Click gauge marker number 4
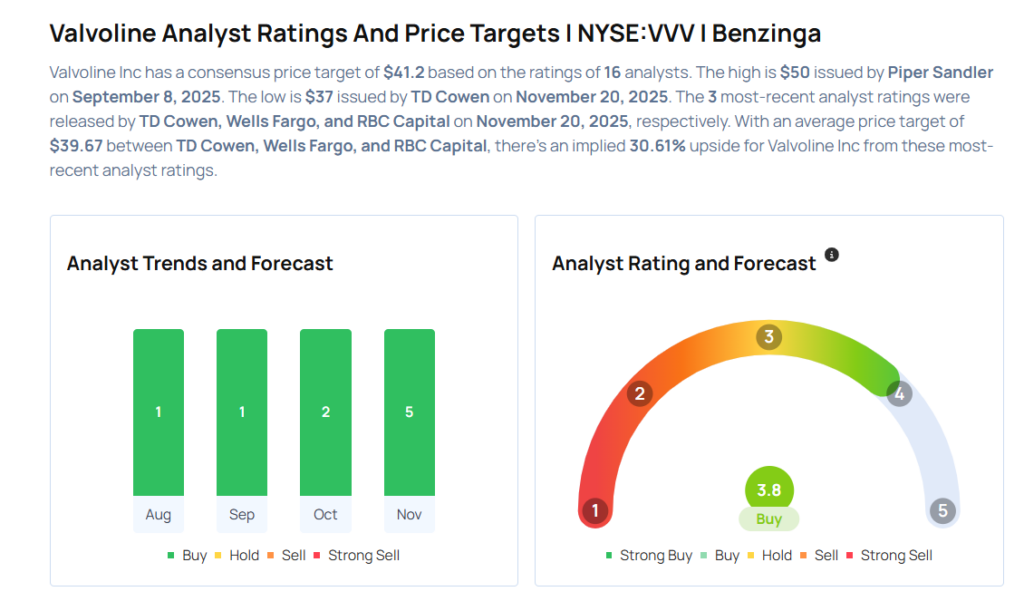 pos(899,393)
